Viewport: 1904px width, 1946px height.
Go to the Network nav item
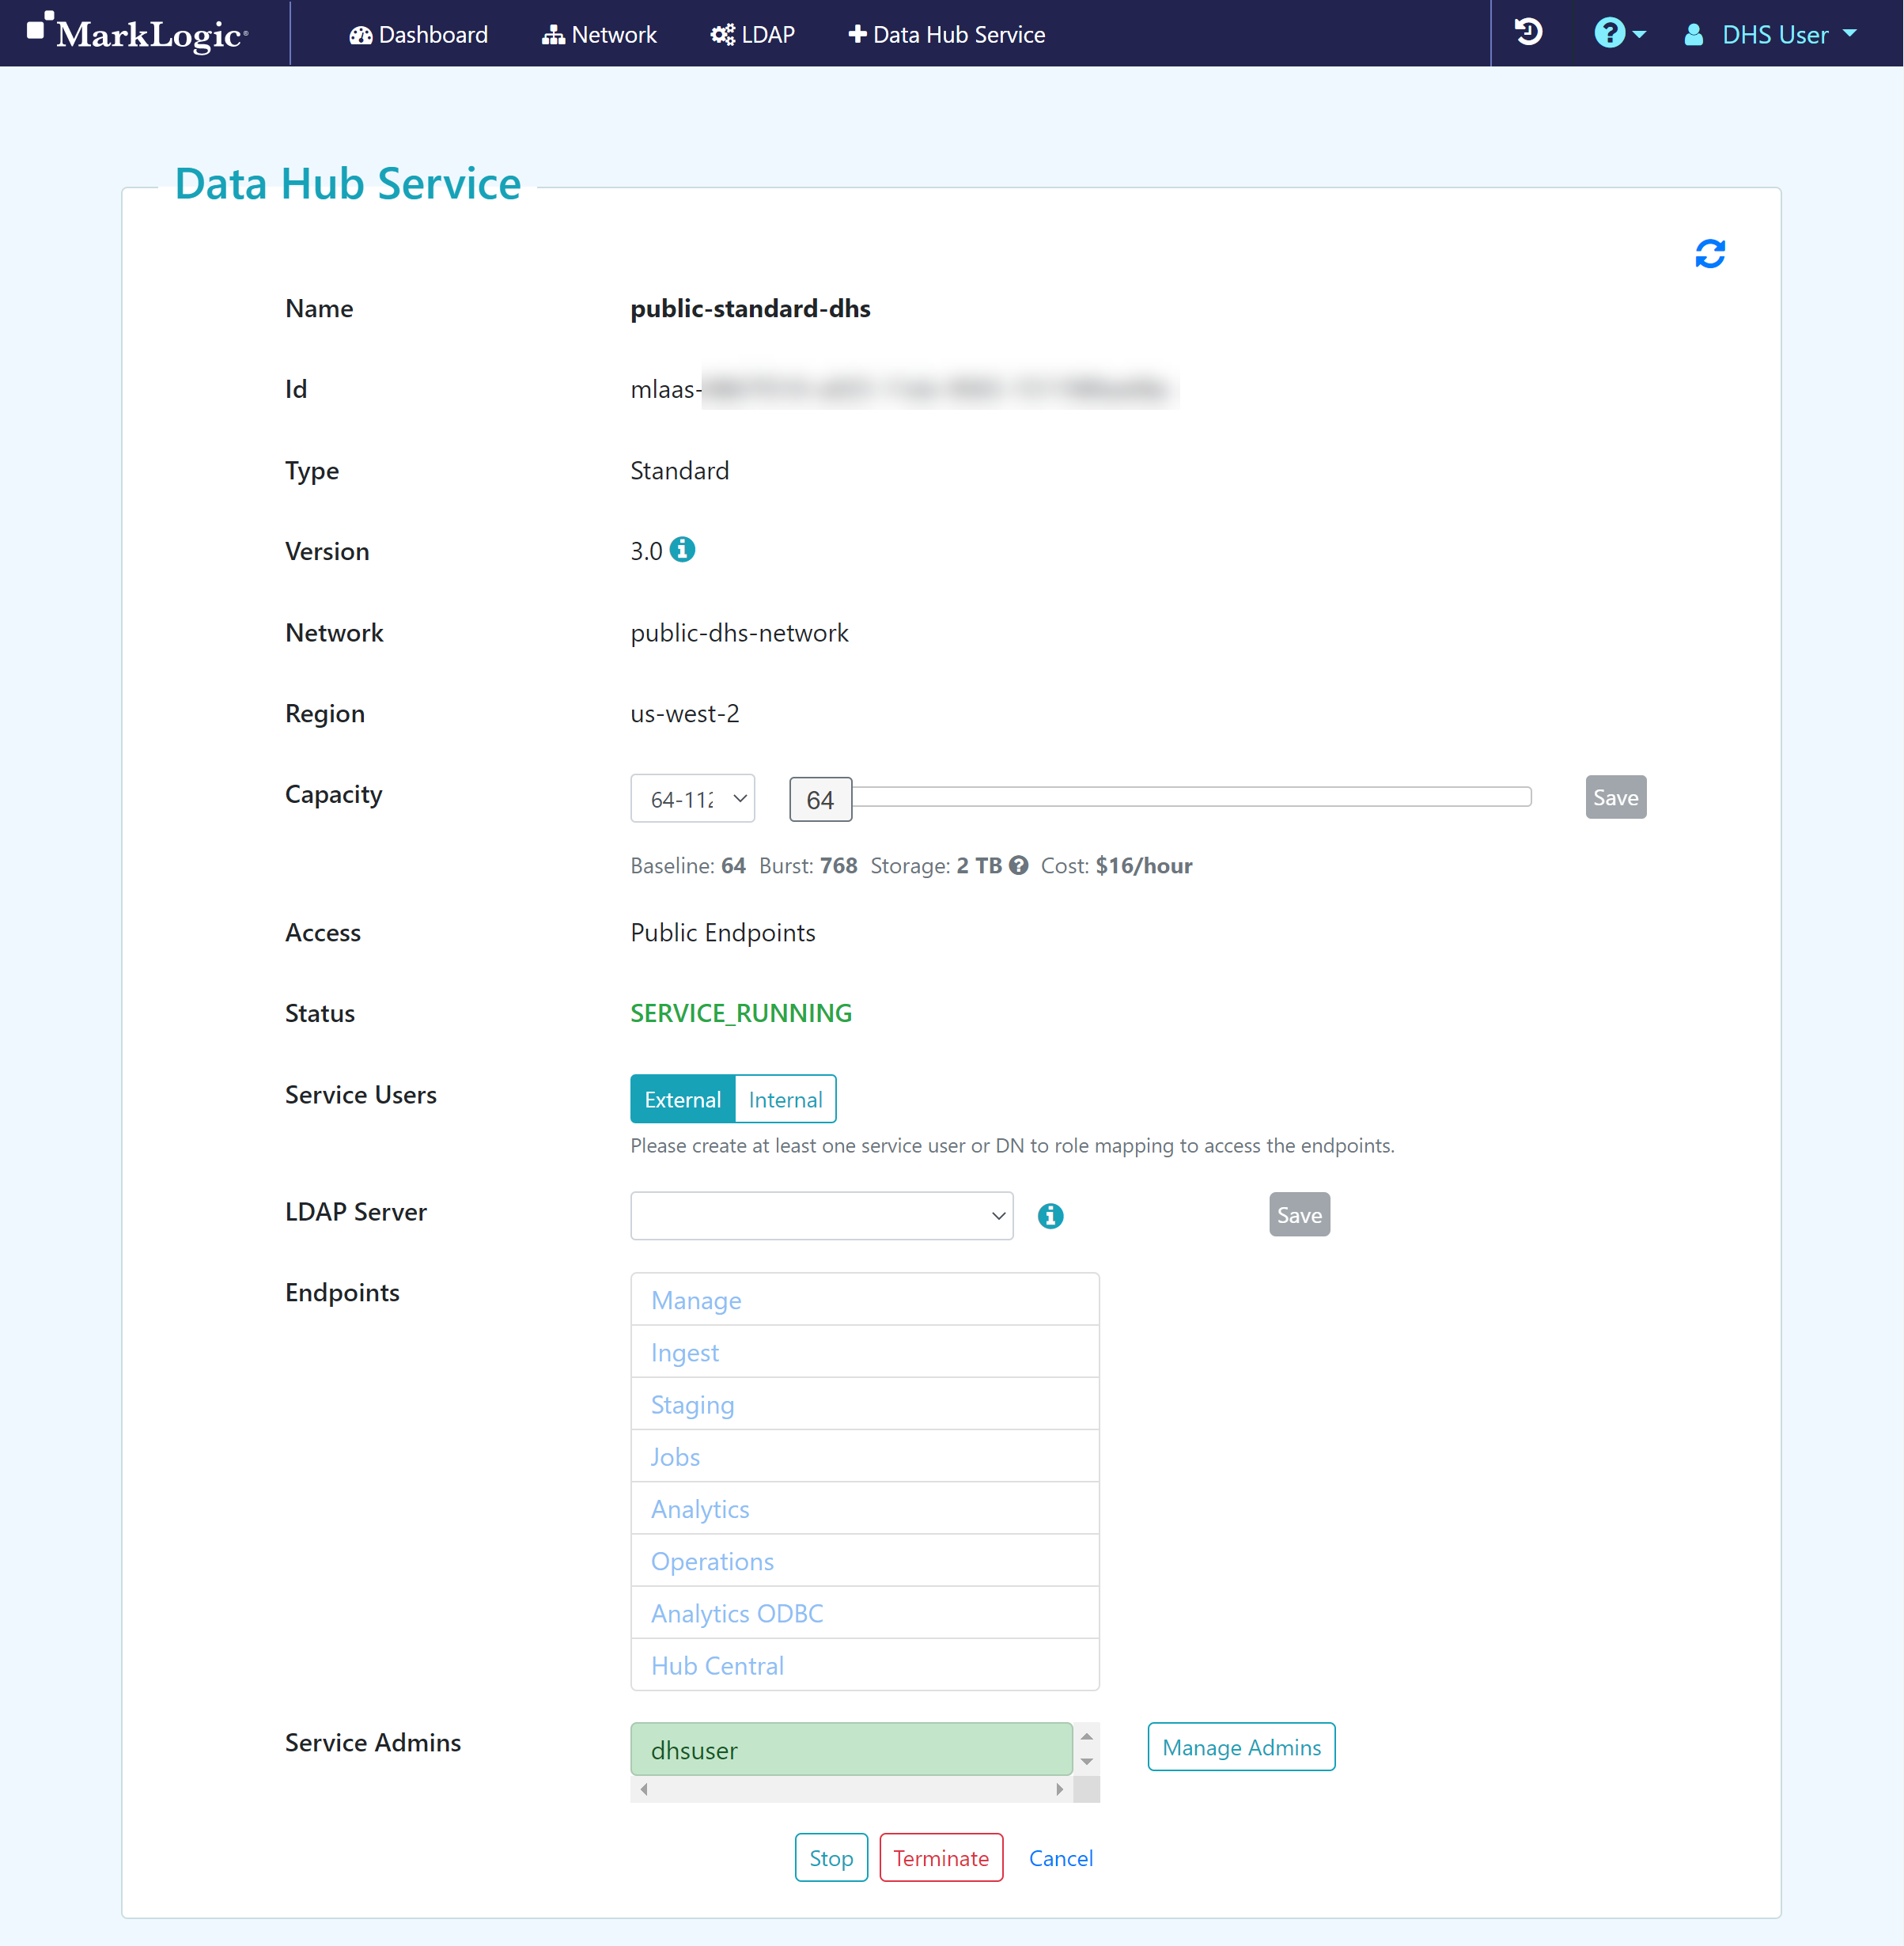click(599, 35)
